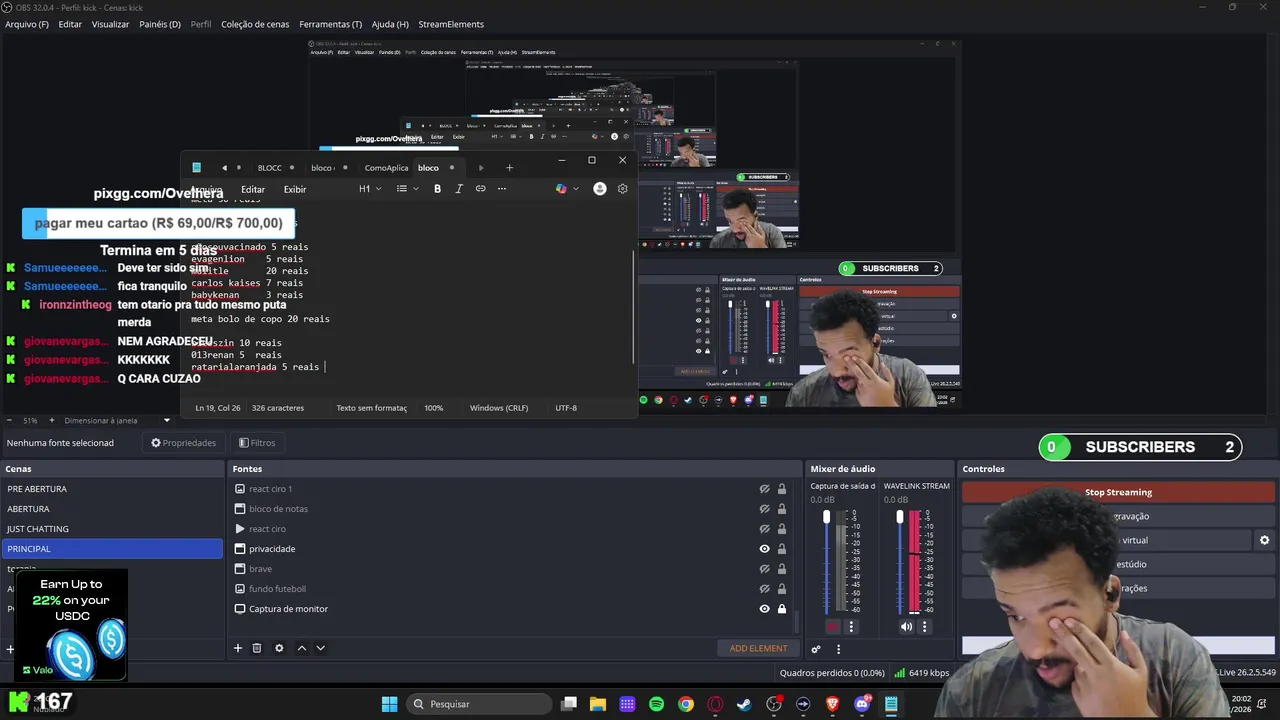This screenshot has height=720, width=1280.
Task: Open advanced audio properties gears icon
Action: (x=816, y=649)
